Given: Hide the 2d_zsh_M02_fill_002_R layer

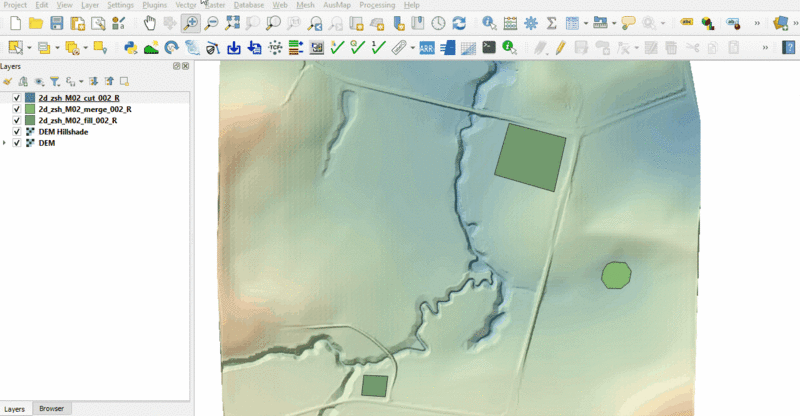Looking at the screenshot, I should tap(17, 120).
